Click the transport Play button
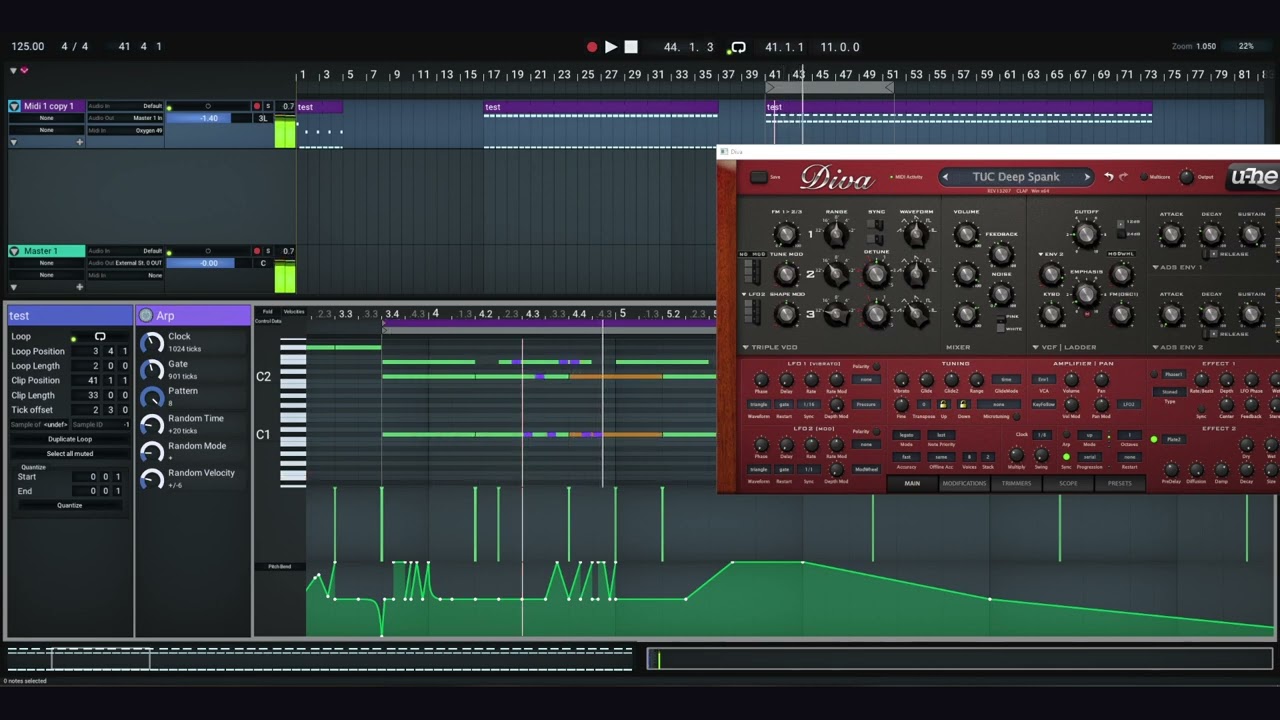 [x=611, y=47]
